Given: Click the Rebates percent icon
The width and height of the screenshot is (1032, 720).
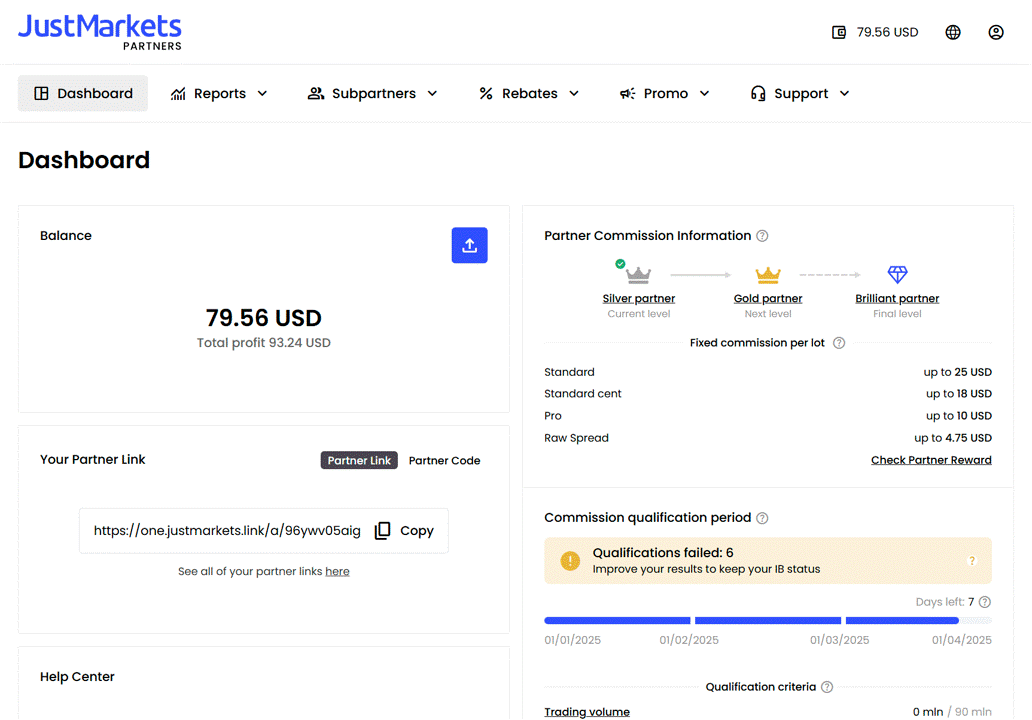Looking at the screenshot, I should (x=486, y=93).
